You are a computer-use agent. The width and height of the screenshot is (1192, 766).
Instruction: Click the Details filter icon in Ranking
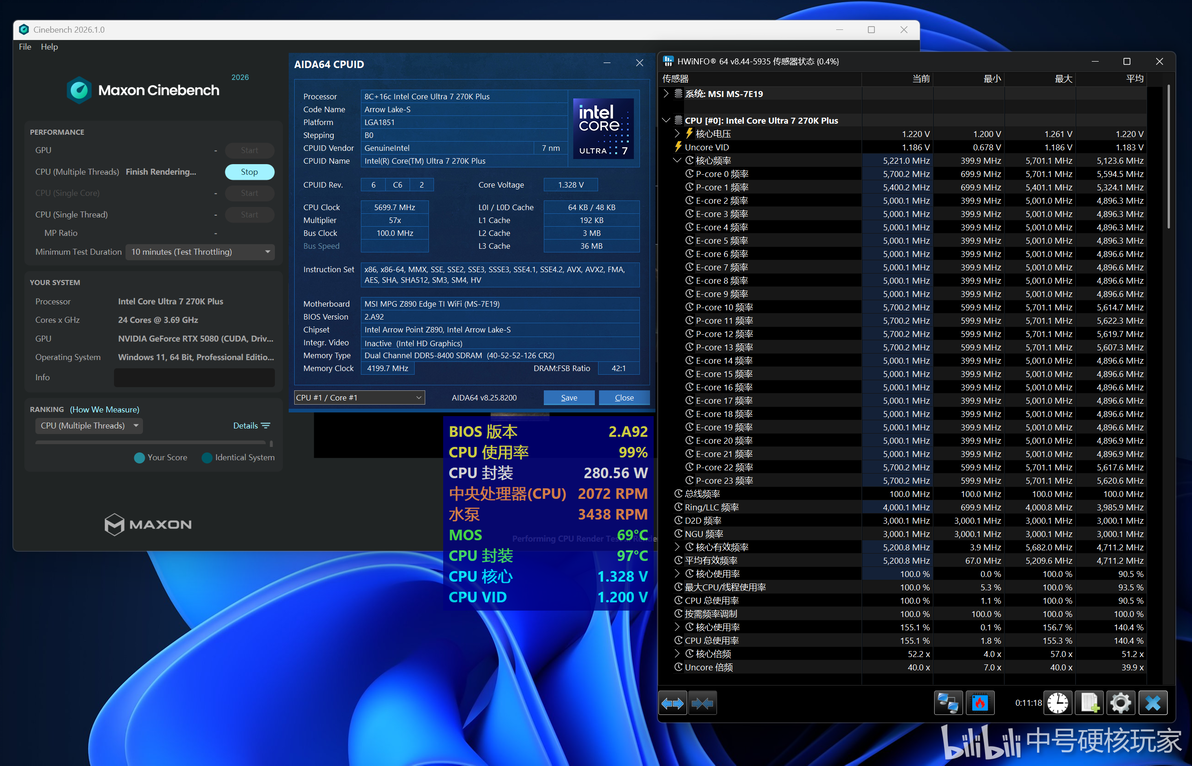(x=265, y=426)
